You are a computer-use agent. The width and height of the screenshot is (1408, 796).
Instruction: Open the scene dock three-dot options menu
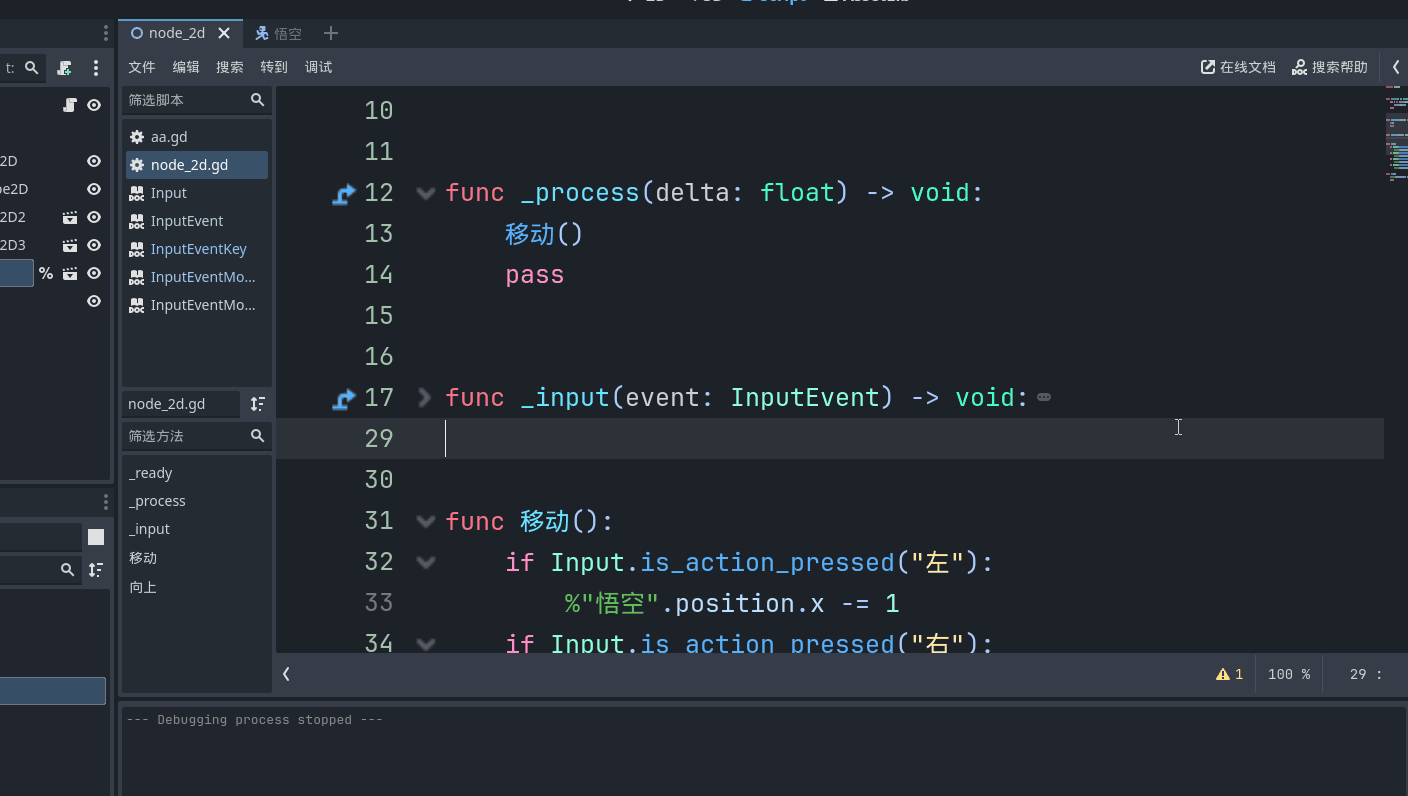pos(96,68)
